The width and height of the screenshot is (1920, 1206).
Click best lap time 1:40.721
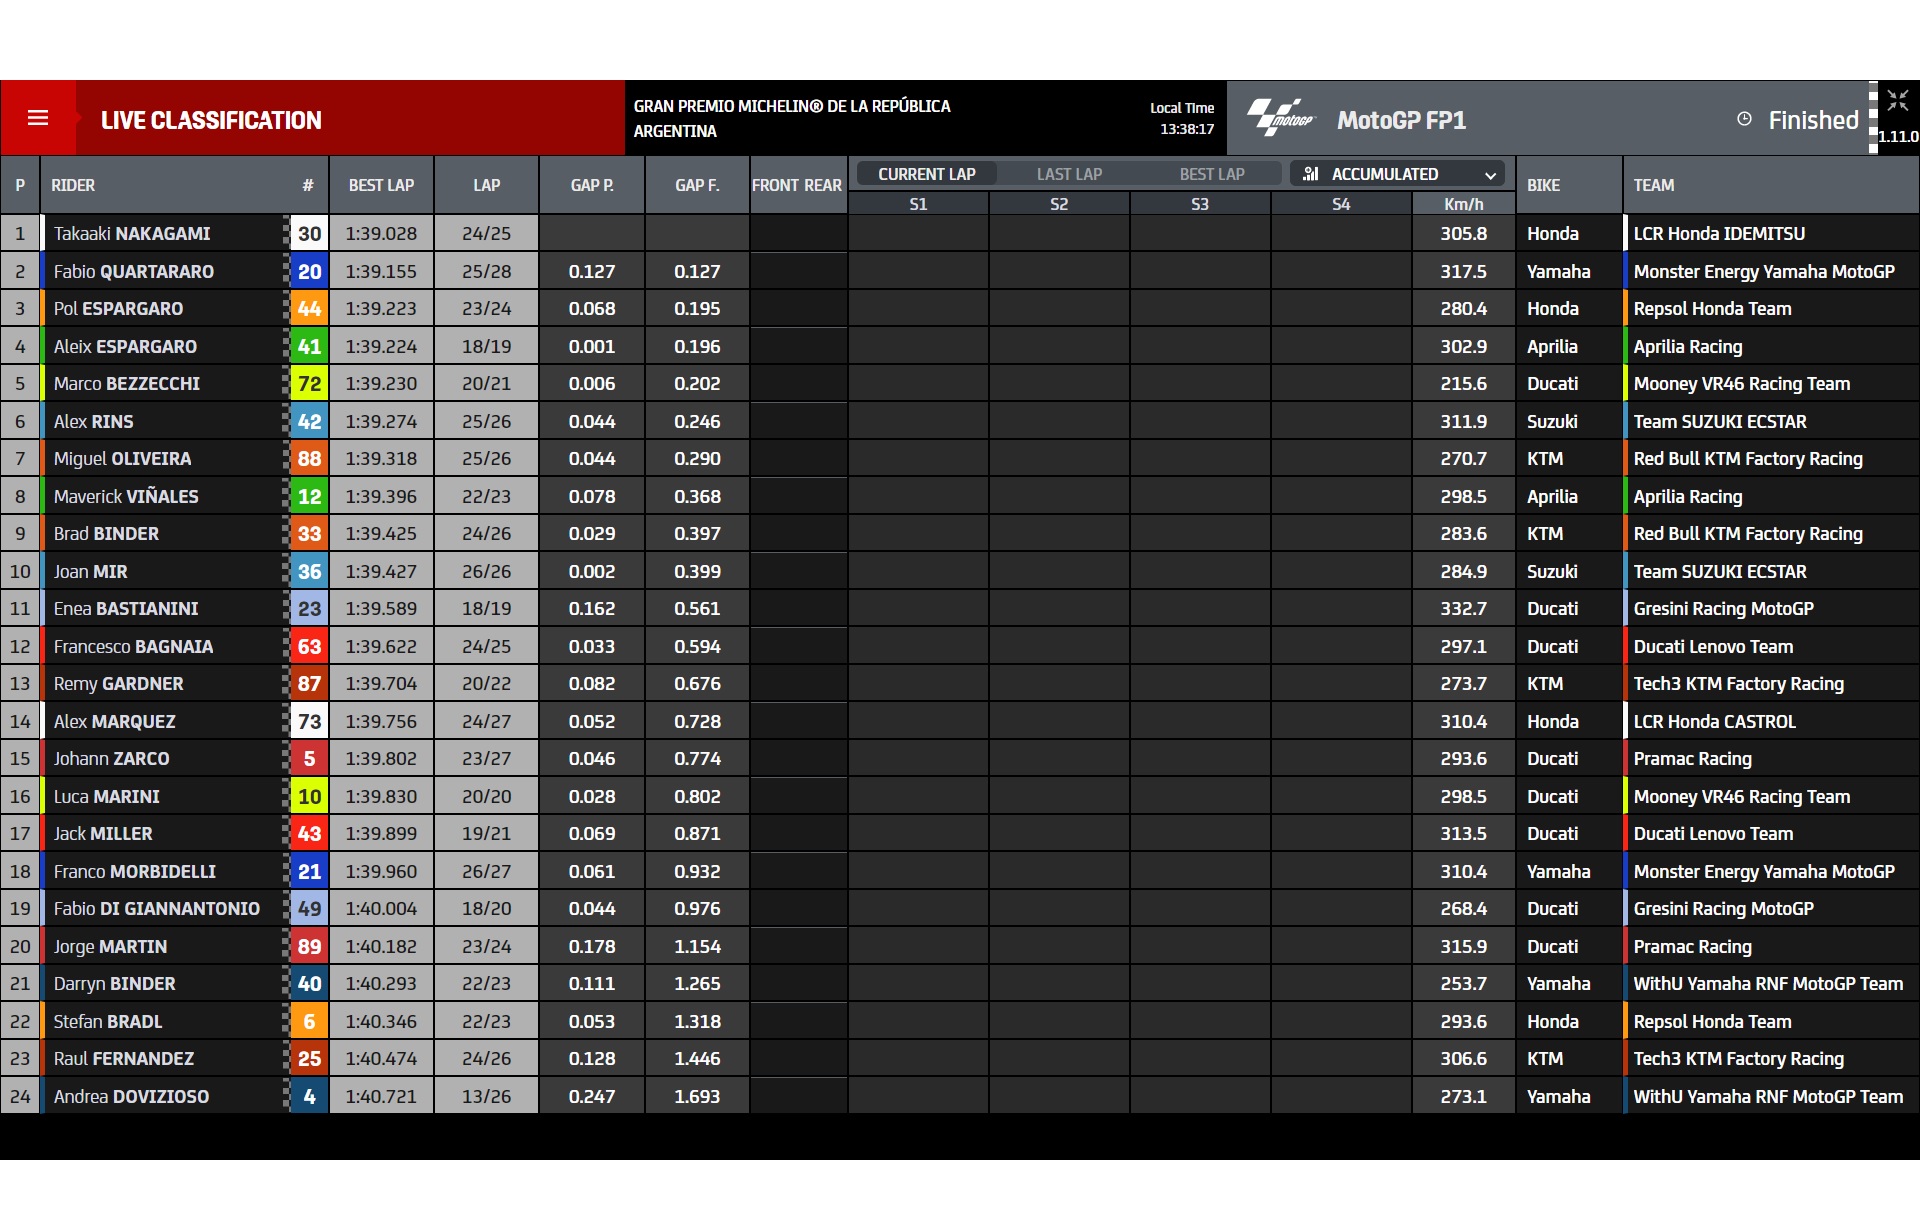pyautogui.click(x=381, y=1096)
